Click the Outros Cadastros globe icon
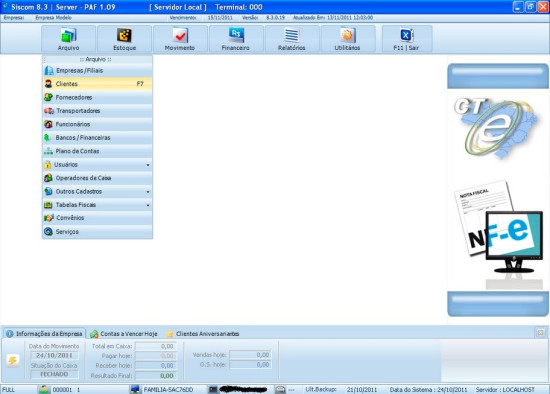This screenshot has width=550, height=394. coord(48,191)
